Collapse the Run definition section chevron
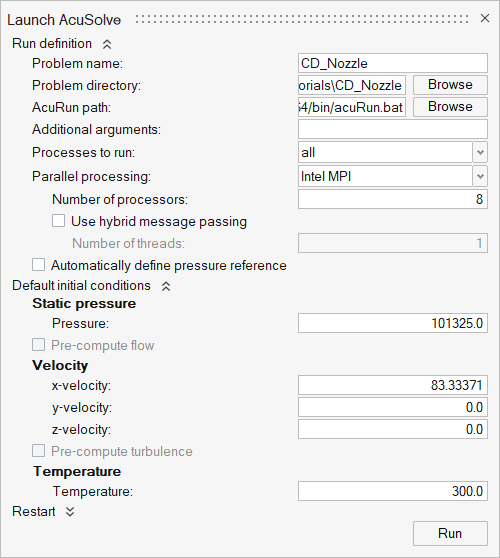 [x=107, y=44]
